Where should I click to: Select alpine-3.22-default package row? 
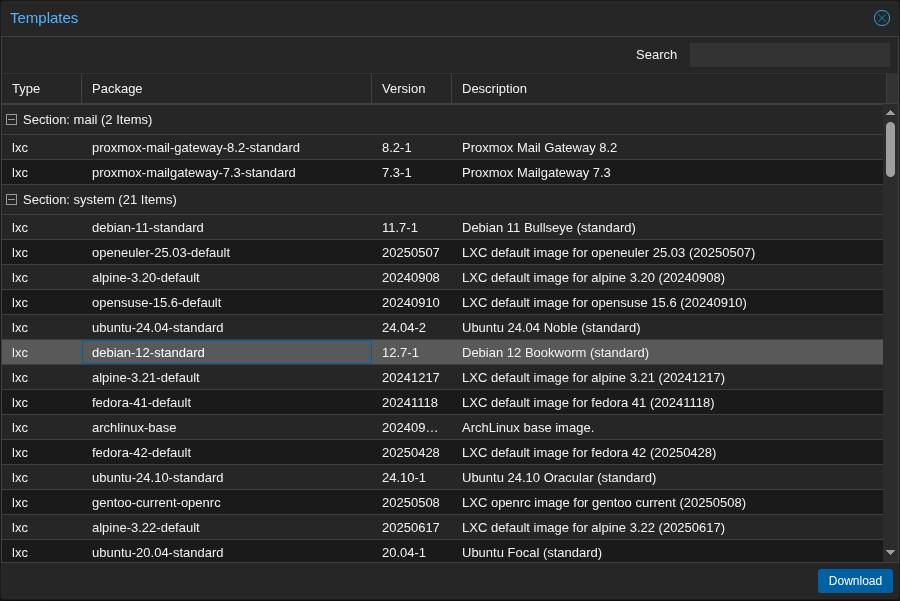tap(443, 528)
